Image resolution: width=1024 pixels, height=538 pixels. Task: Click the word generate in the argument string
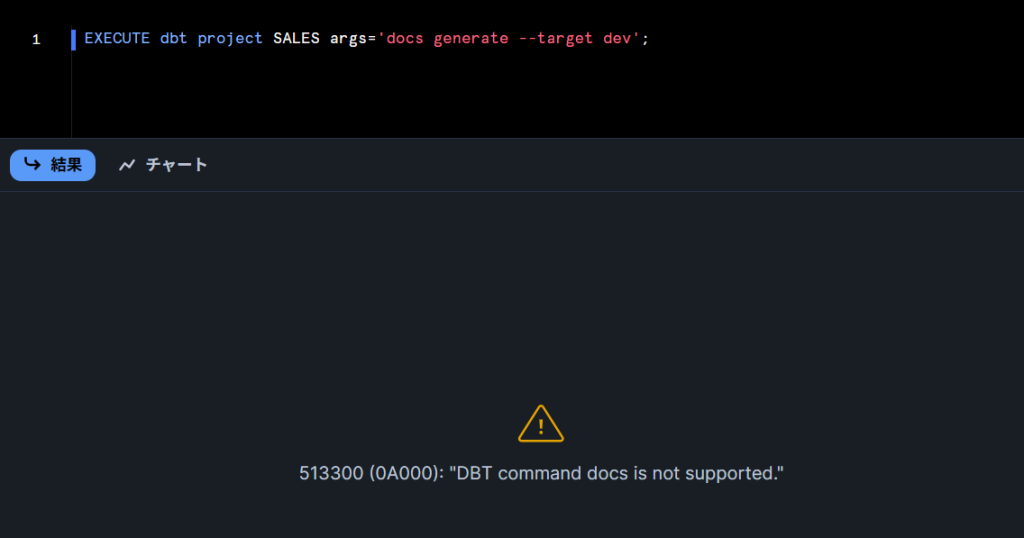pos(471,39)
